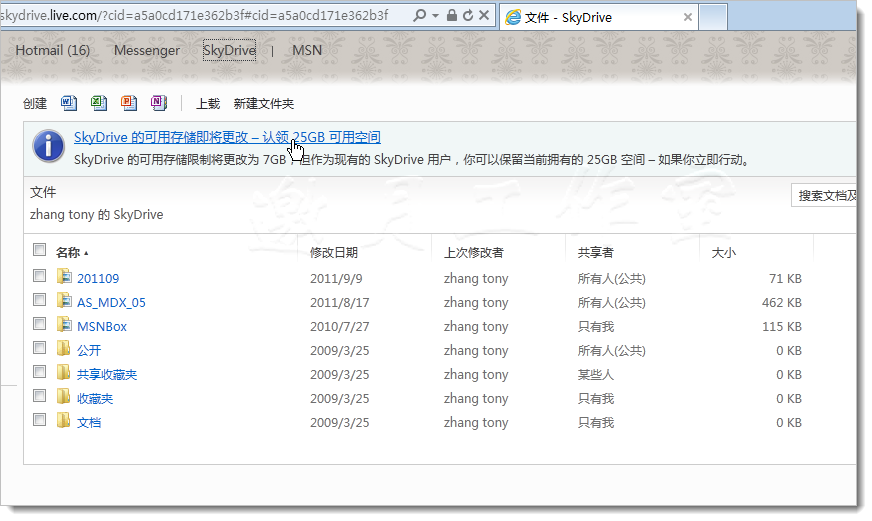Click 新建文件夹 to create folder
This screenshot has height=521, width=872.
264,103
